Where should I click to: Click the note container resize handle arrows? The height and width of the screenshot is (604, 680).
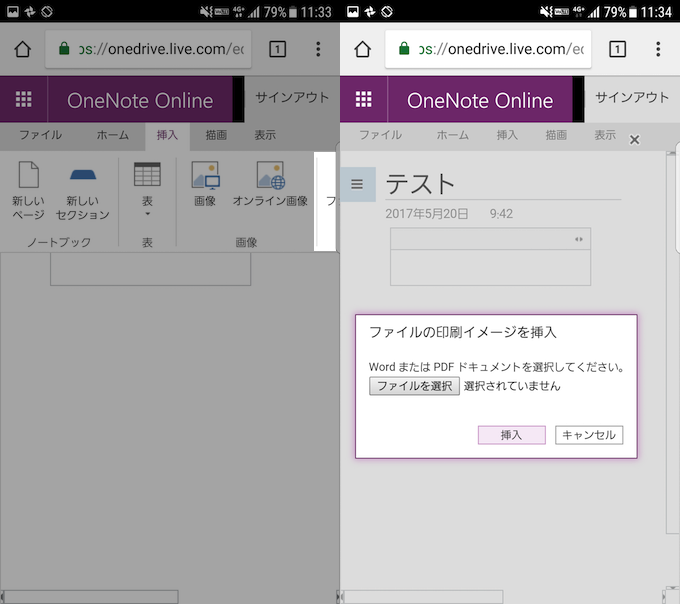[x=579, y=239]
